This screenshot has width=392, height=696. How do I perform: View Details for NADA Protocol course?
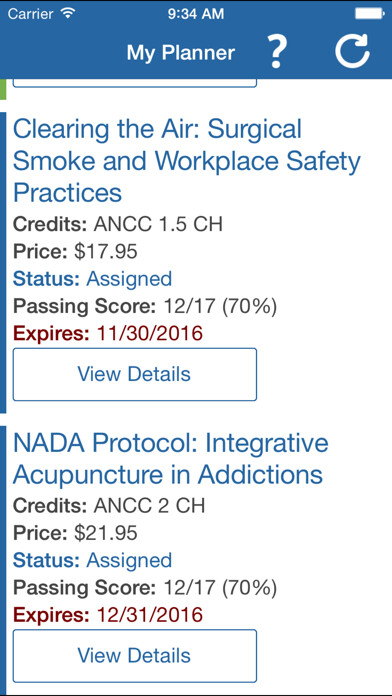135,656
